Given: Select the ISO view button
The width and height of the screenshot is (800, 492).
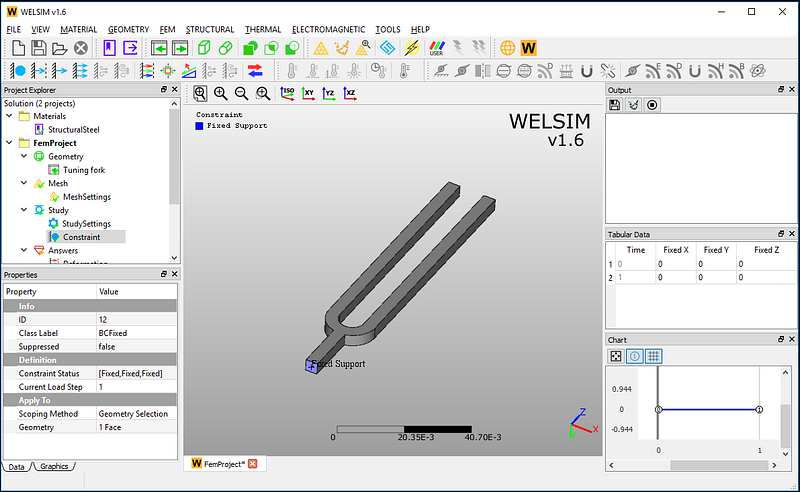Looking at the screenshot, I should [x=288, y=93].
